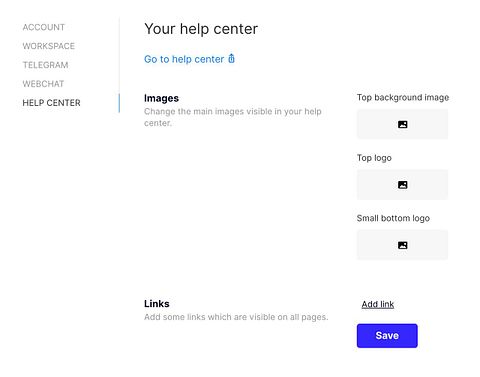Click the Your help center page title
This screenshot has height=377, width=480.
[x=201, y=29]
